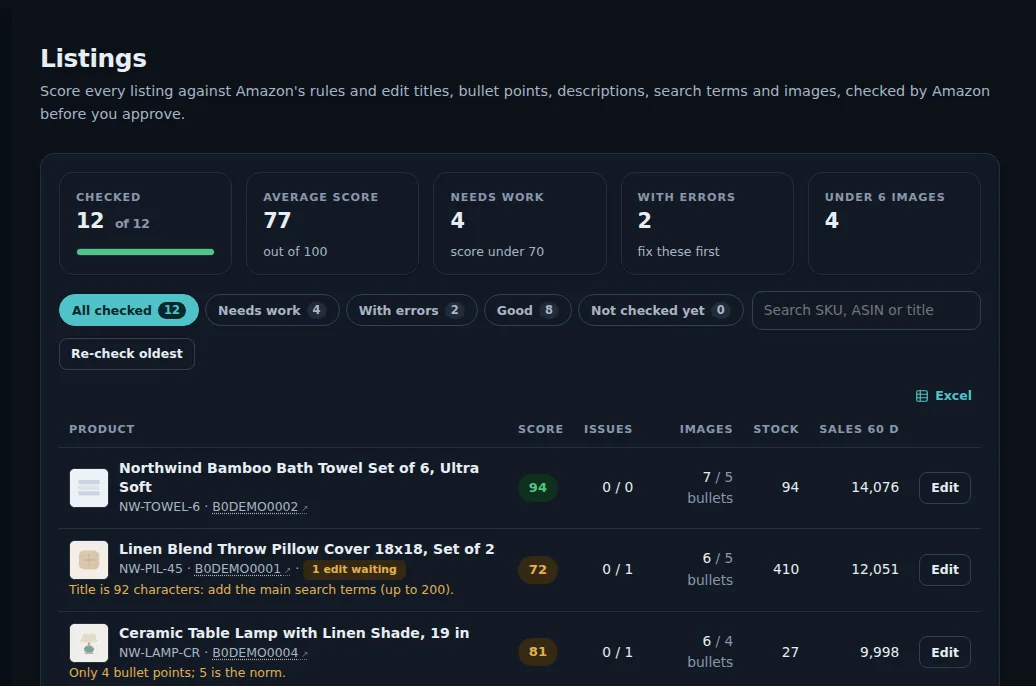Click the score badge 72
The height and width of the screenshot is (686, 1036).
pyautogui.click(x=538, y=570)
